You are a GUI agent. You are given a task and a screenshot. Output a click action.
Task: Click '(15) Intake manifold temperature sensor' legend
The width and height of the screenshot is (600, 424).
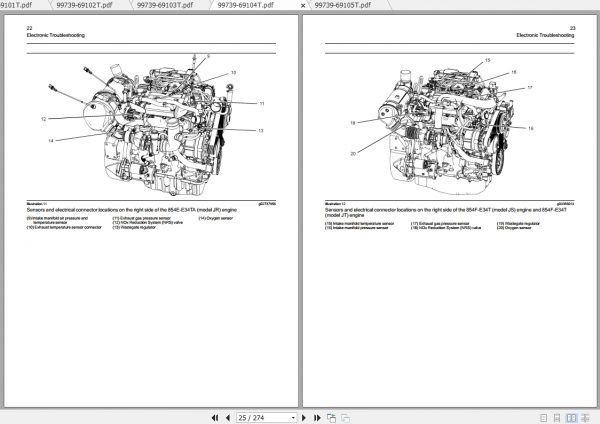tap(360, 223)
